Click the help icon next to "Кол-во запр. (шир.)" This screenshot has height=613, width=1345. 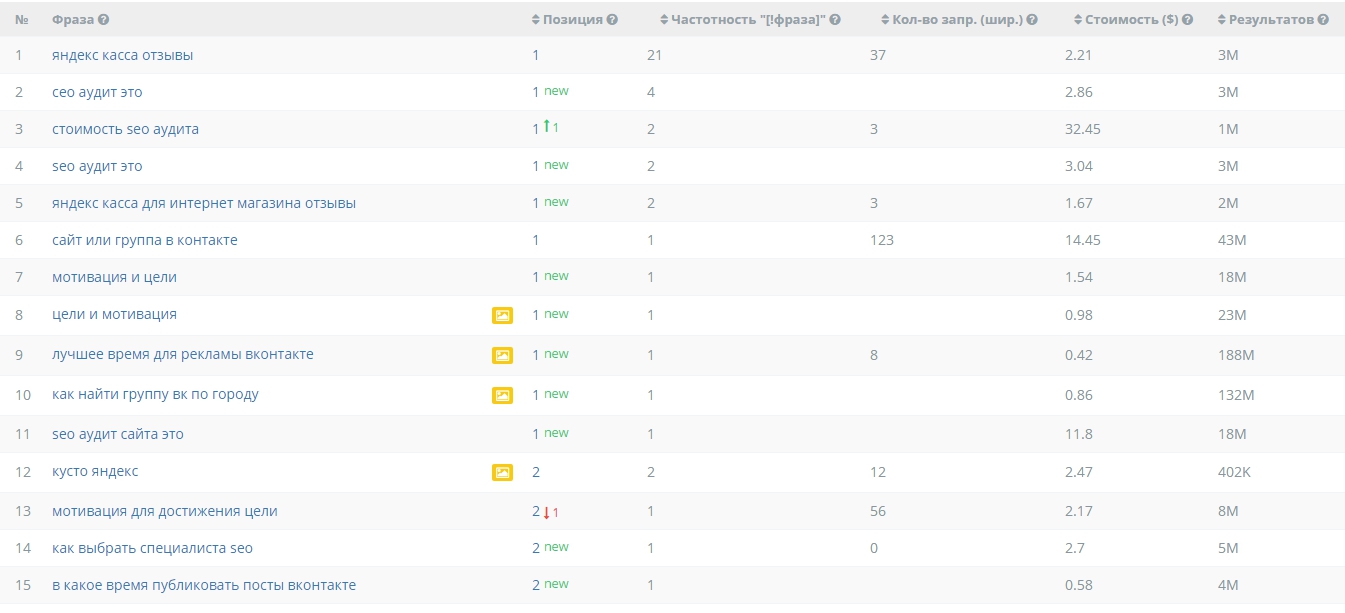pos(1032,20)
